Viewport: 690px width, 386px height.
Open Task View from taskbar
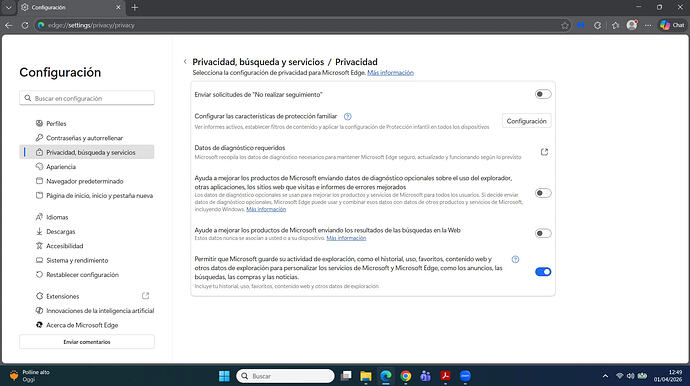(x=346, y=376)
